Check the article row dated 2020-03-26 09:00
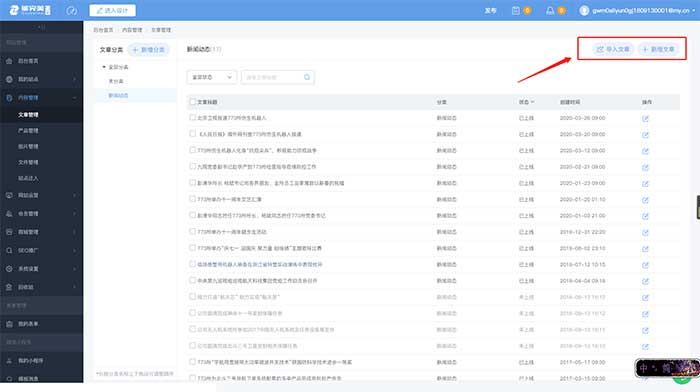The image size is (700, 392). click(x=192, y=117)
